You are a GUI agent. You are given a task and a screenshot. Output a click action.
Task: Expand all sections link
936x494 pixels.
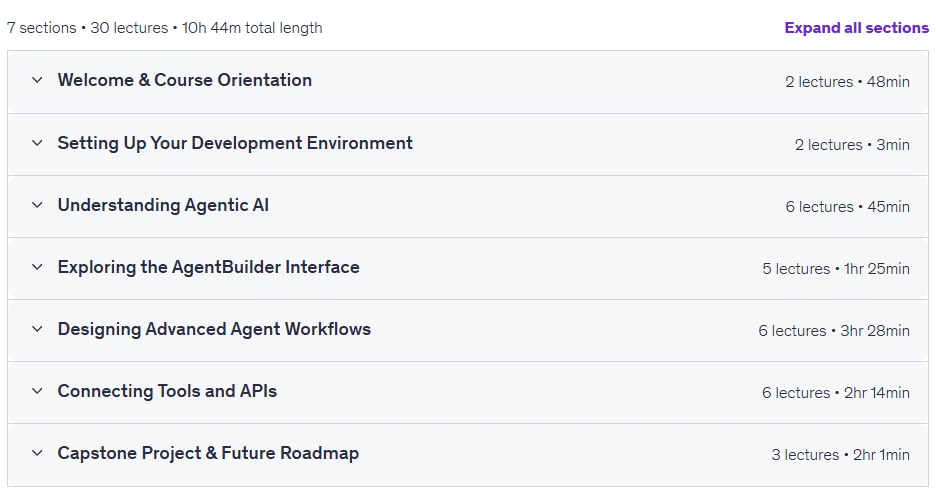point(857,28)
